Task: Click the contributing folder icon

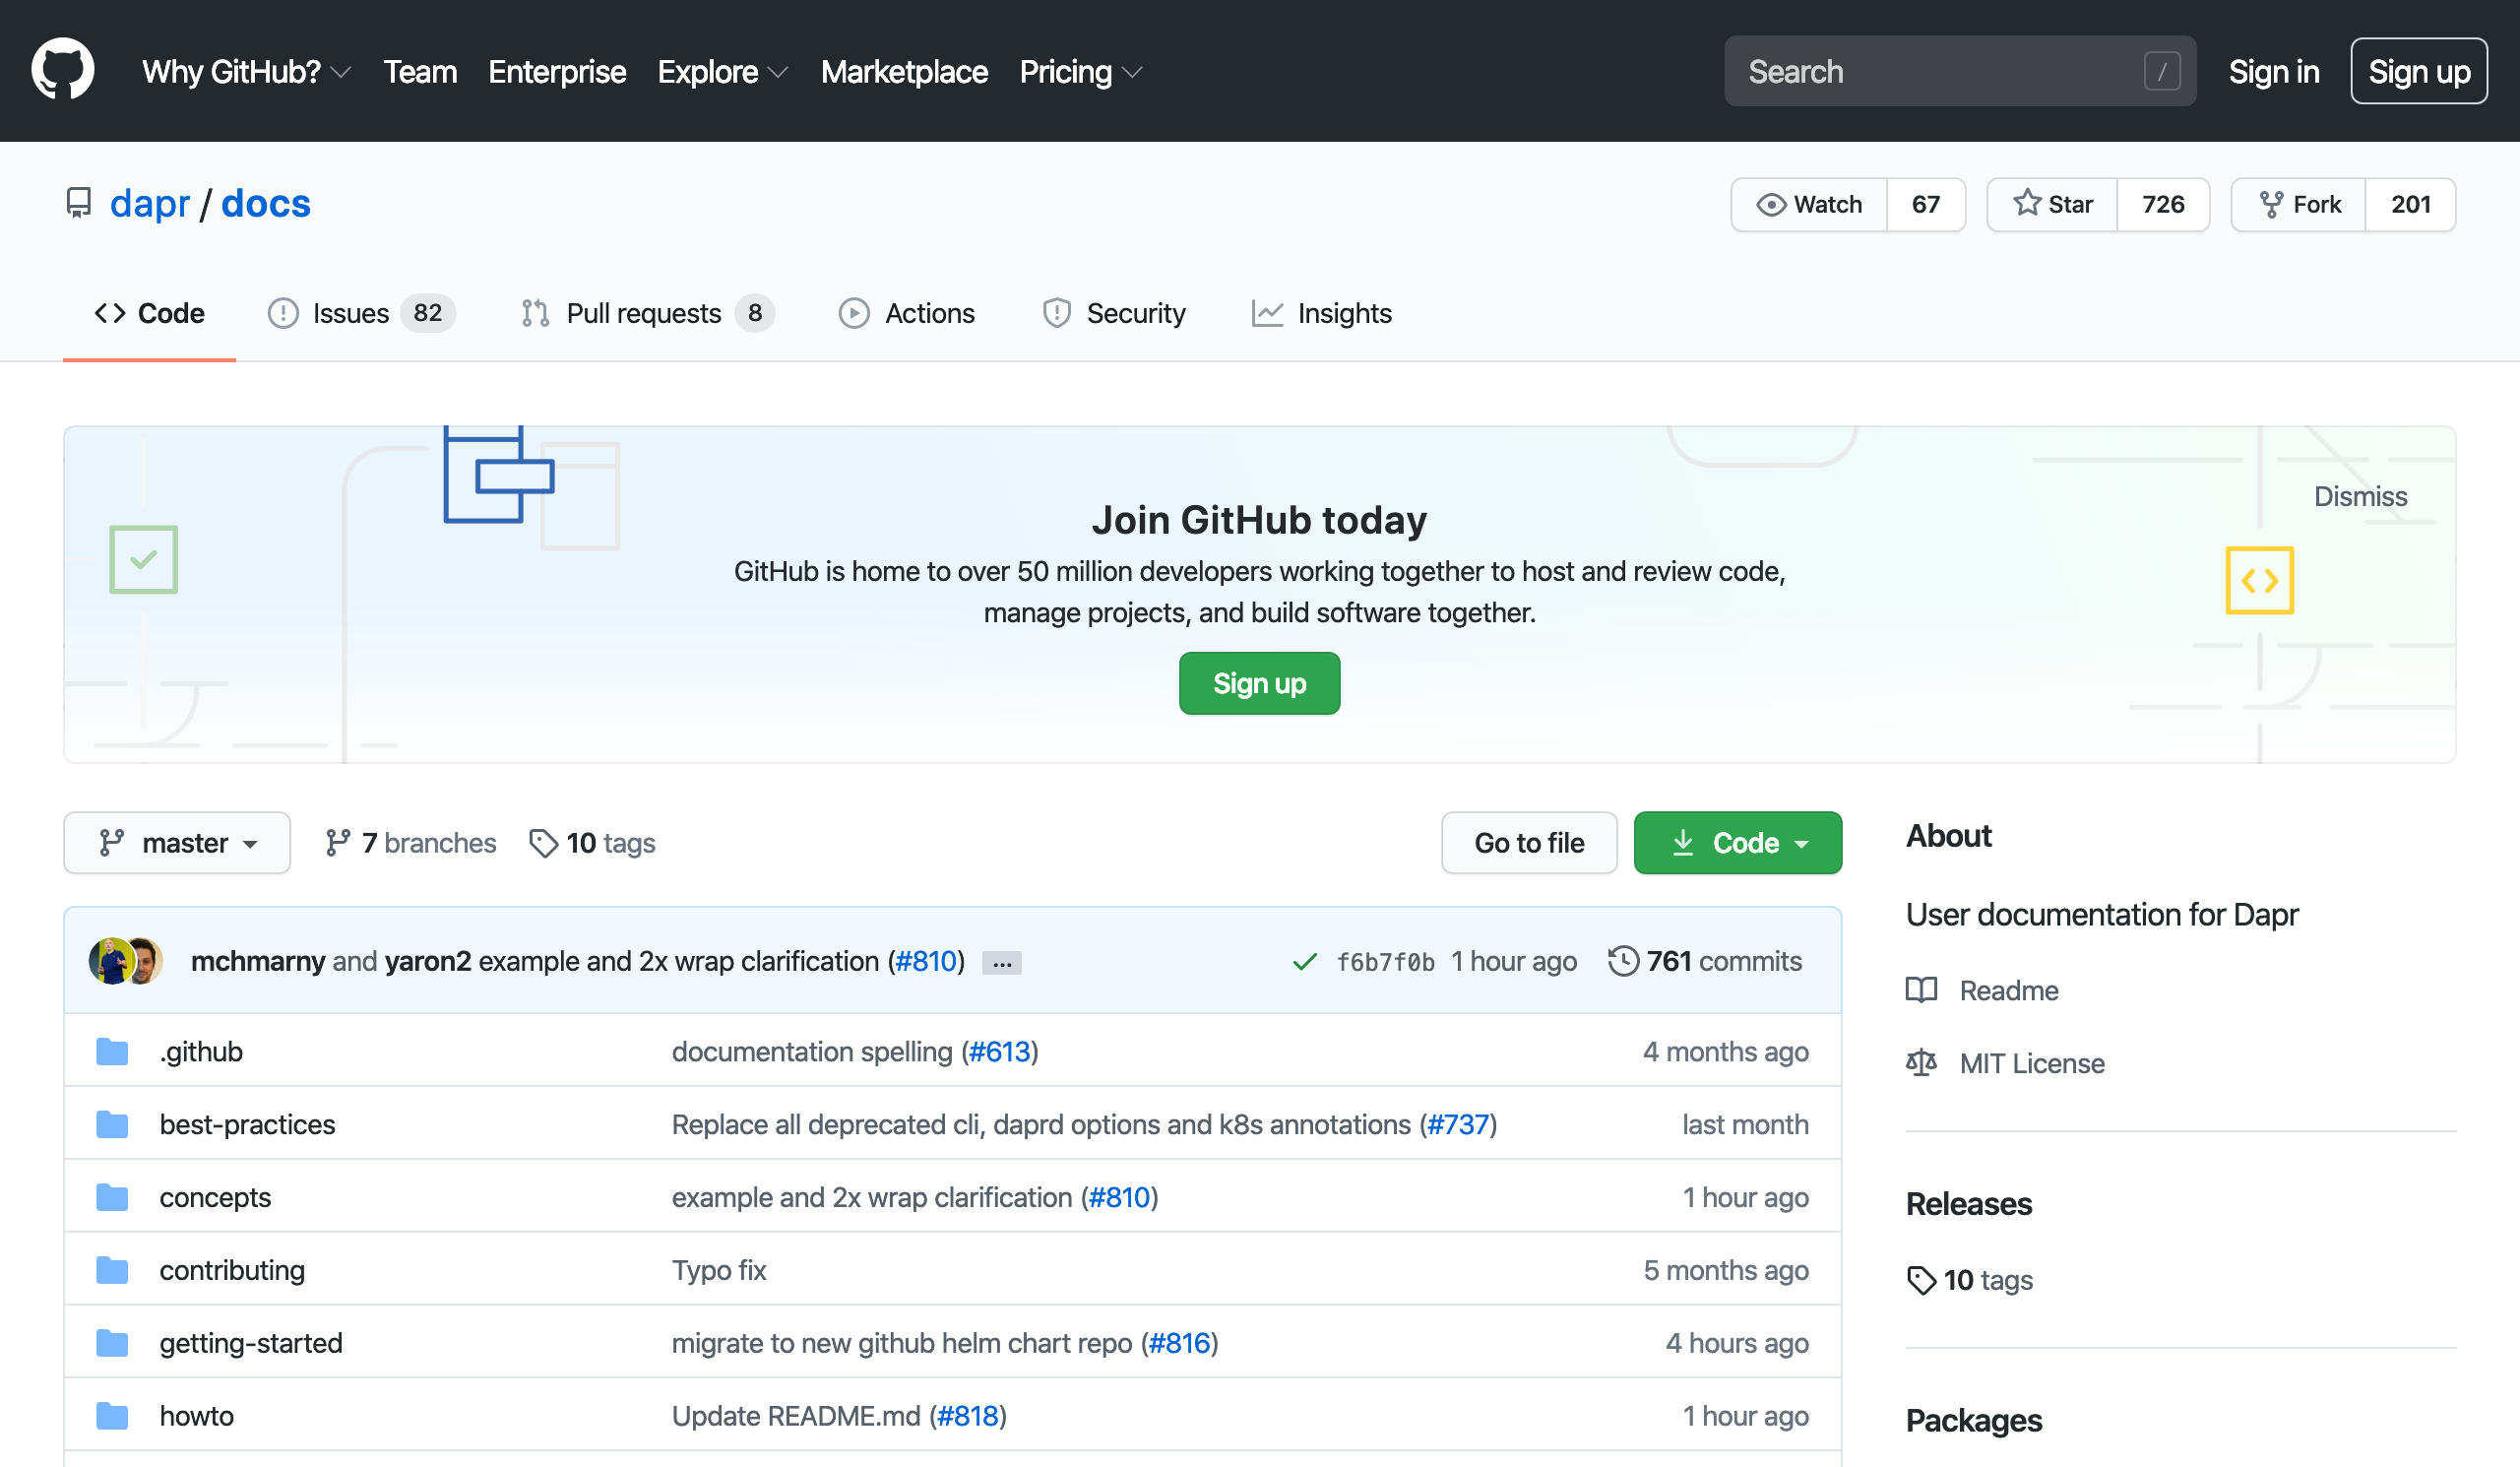Action: (x=112, y=1270)
